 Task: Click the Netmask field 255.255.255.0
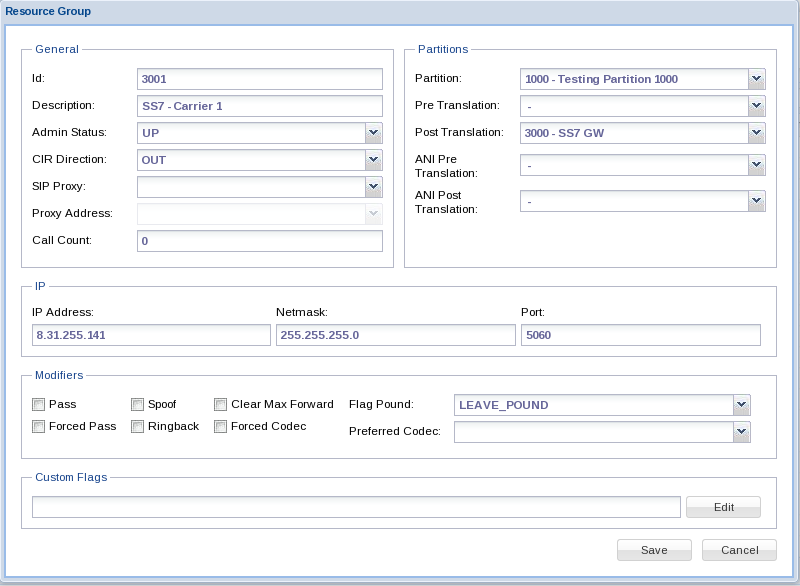click(395, 335)
